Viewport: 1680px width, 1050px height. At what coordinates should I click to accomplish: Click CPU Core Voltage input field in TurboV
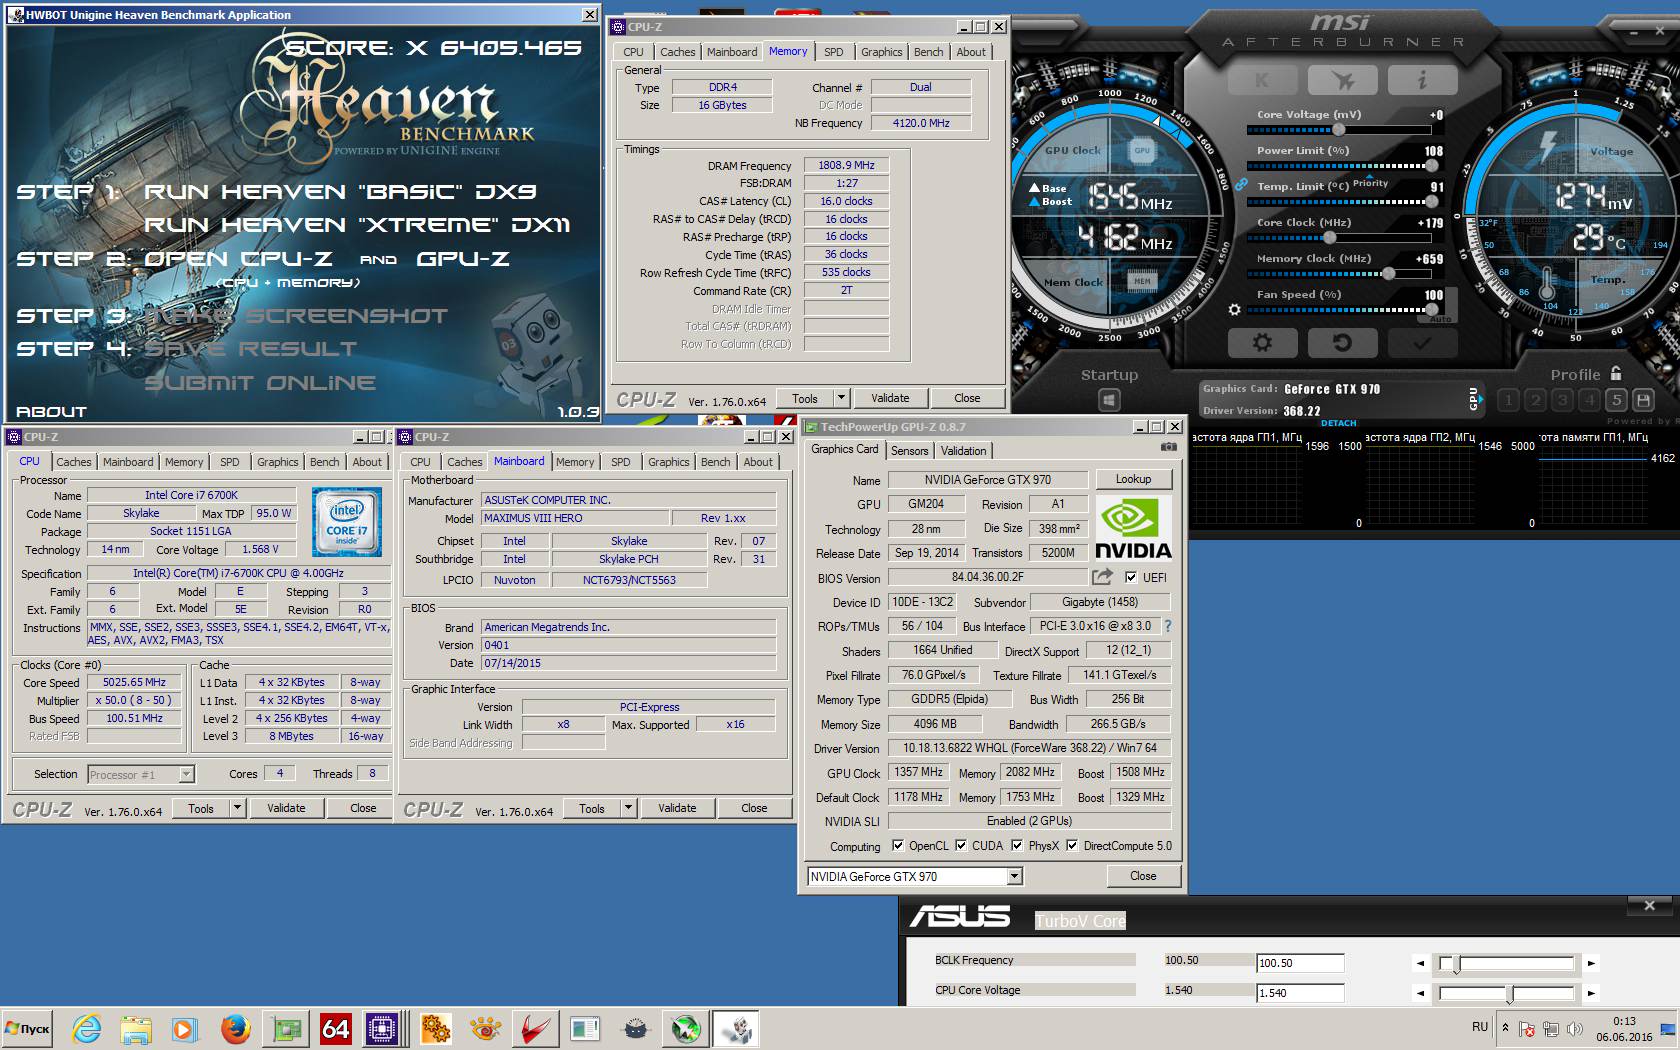(1300, 993)
